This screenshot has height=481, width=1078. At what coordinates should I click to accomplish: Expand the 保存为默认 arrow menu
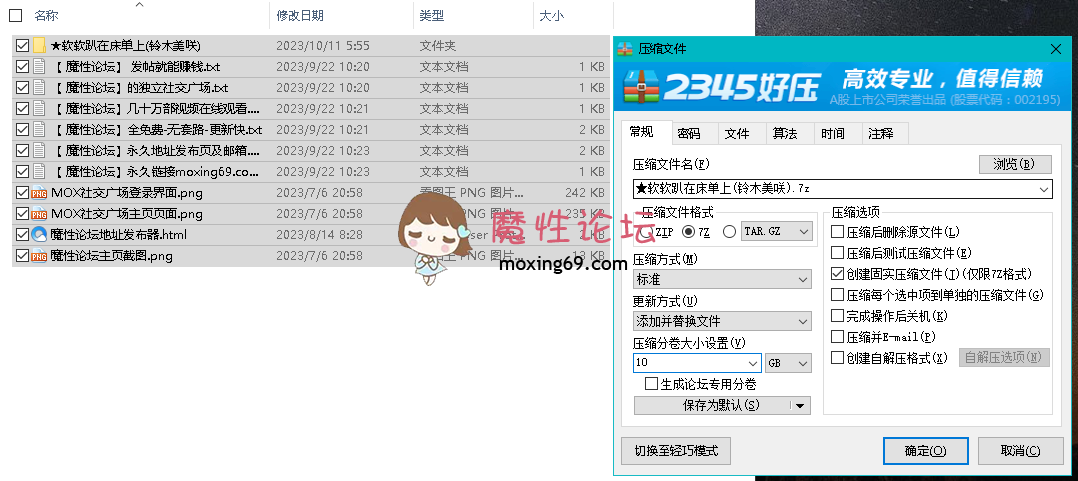pyautogui.click(x=800, y=405)
